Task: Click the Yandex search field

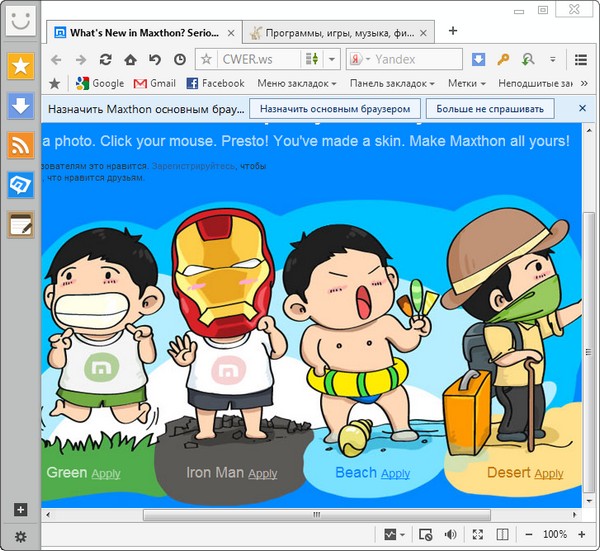Action: click(415, 60)
